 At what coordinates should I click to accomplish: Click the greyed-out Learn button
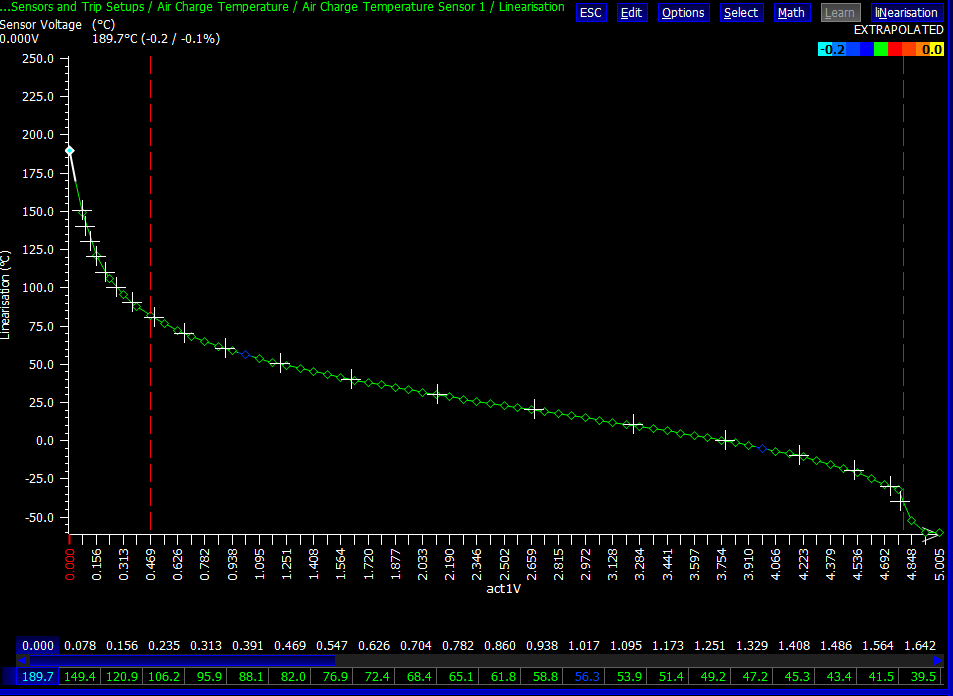840,13
